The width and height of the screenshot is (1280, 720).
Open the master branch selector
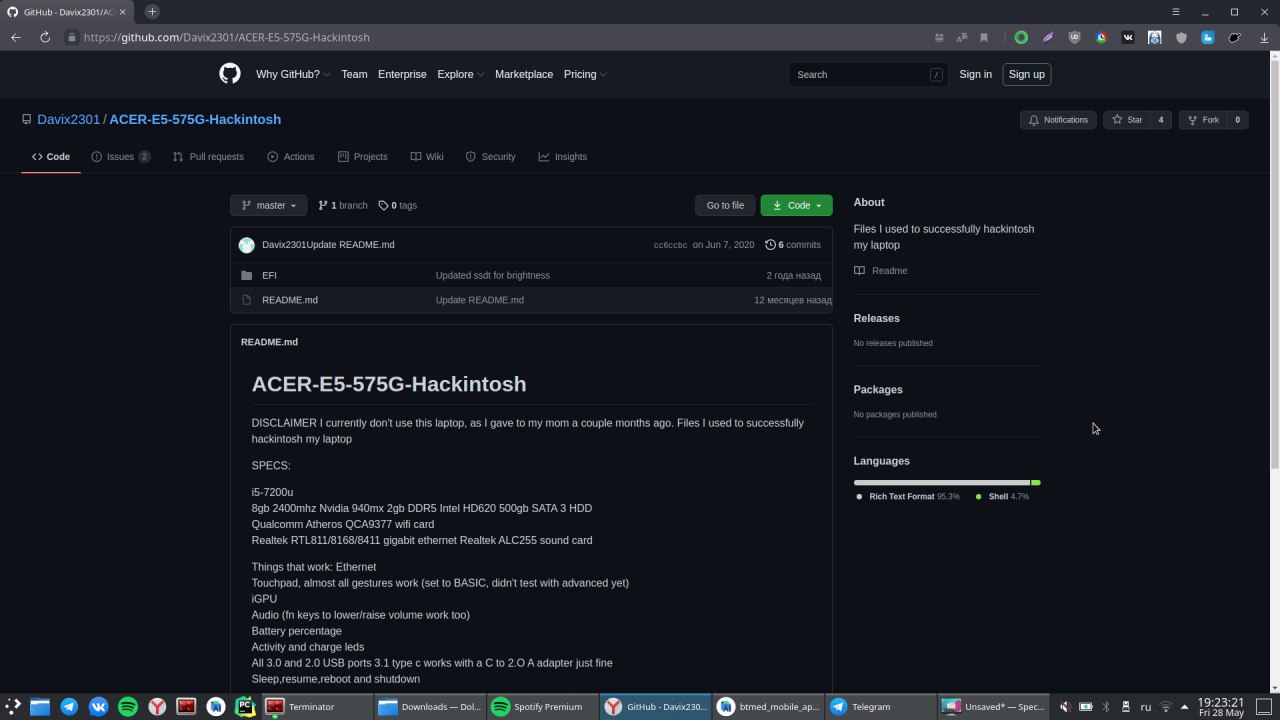pos(268,205)
